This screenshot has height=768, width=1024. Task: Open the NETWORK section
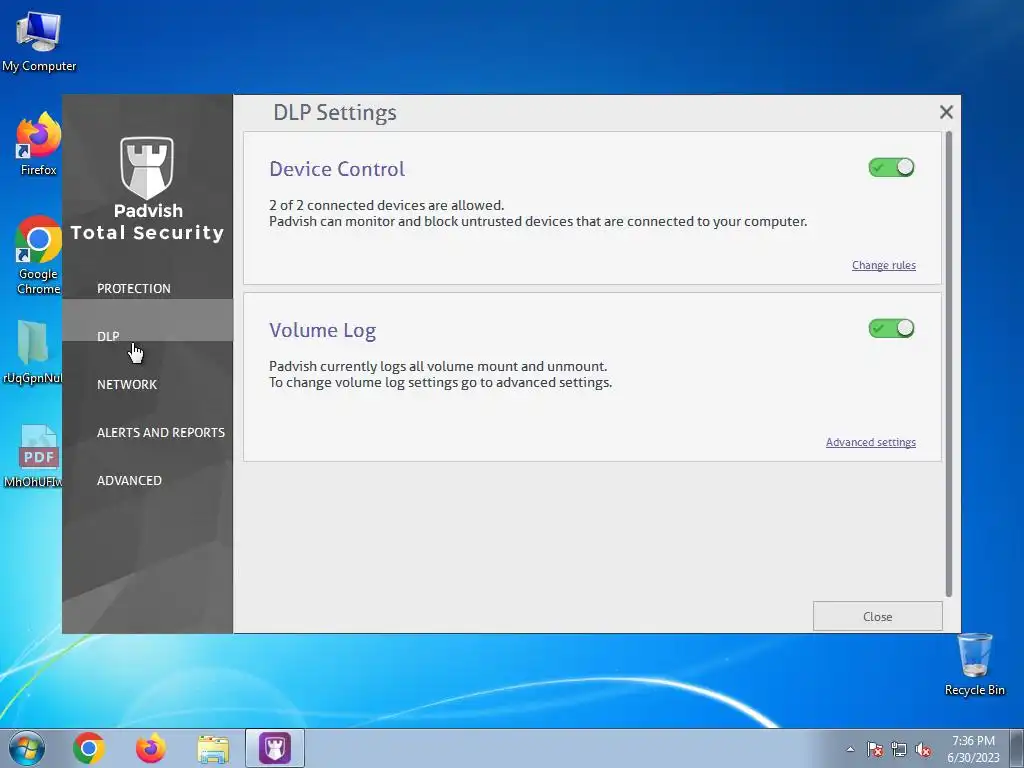[x=127, y=385]
